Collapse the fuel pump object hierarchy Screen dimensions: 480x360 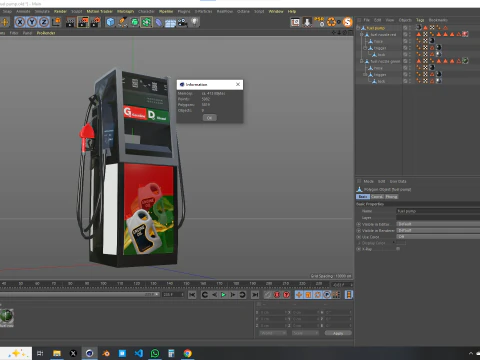358,28
